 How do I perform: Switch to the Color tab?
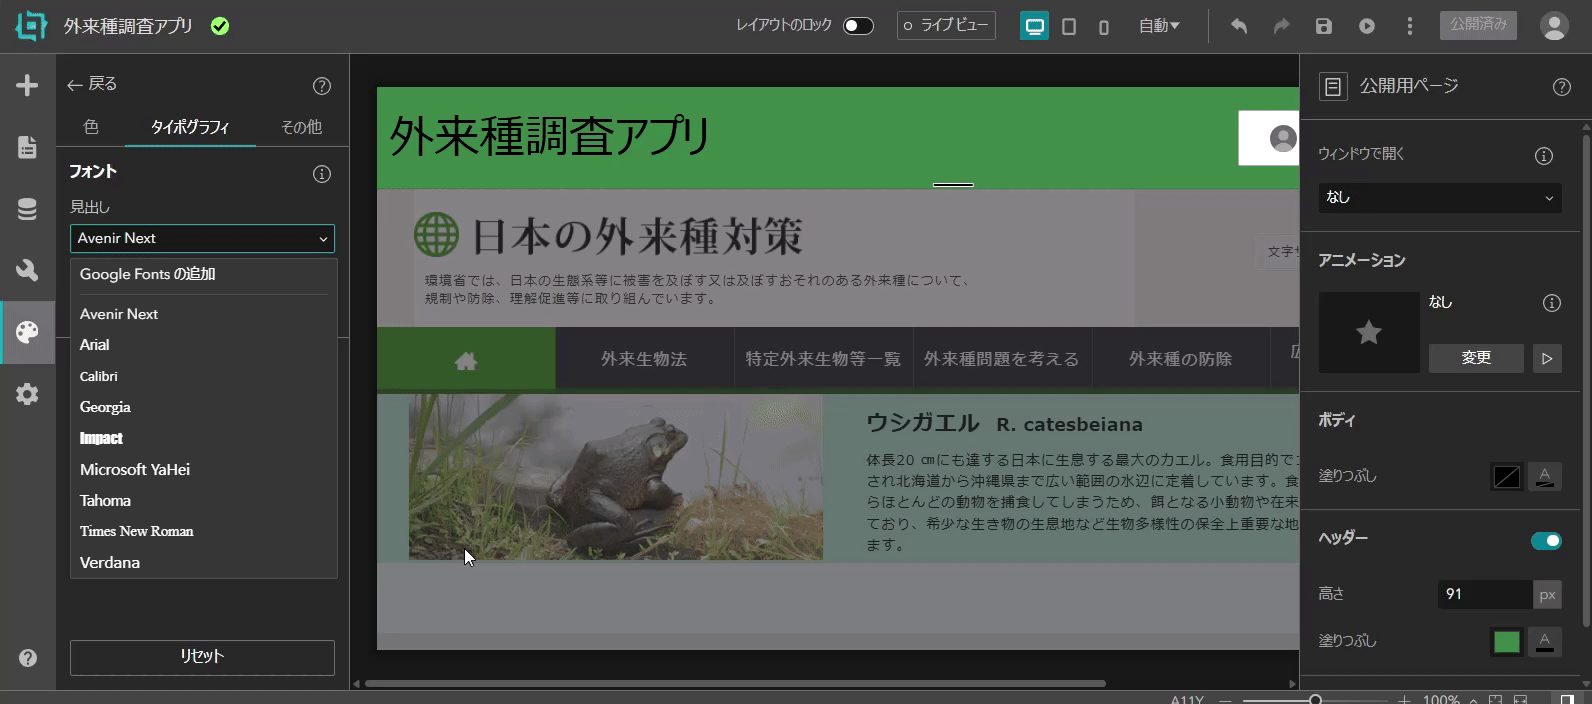pos(91,127)
